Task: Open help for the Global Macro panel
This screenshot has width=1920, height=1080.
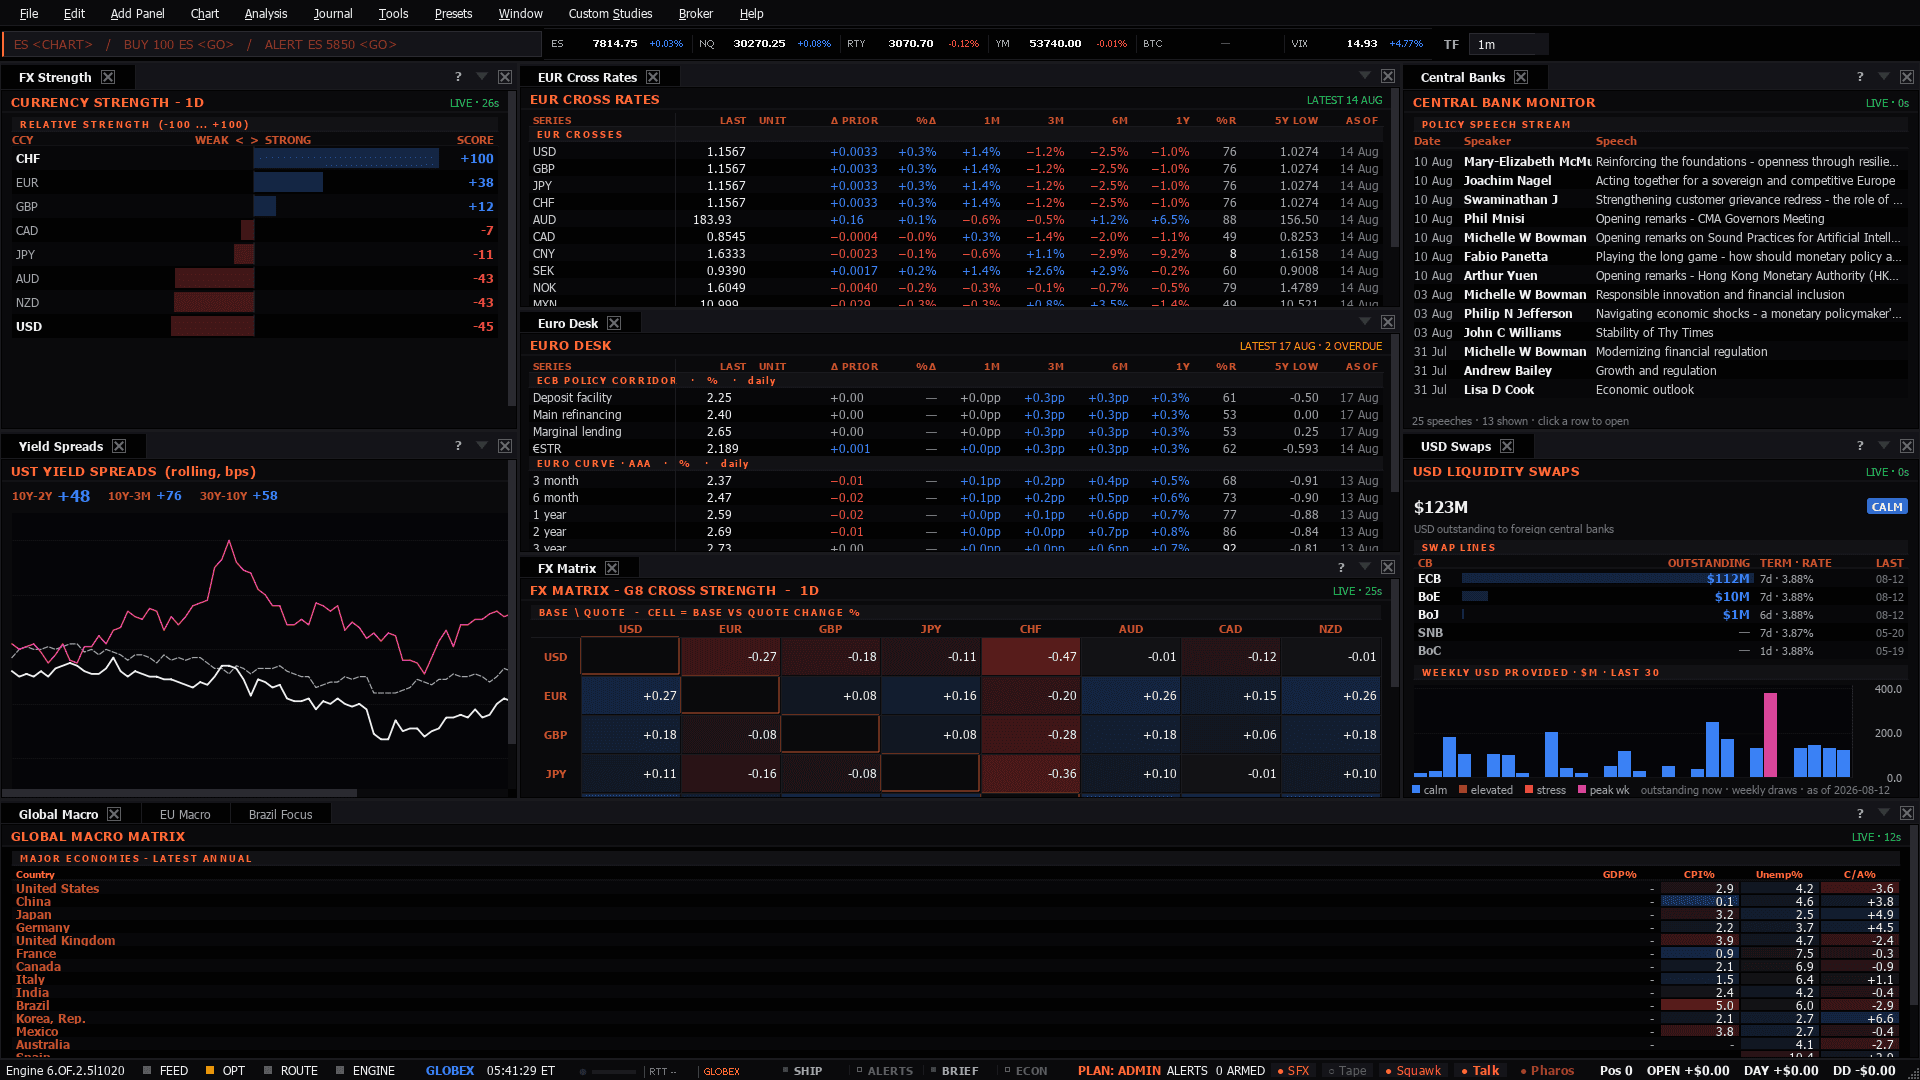Action: click(1860, 814)
